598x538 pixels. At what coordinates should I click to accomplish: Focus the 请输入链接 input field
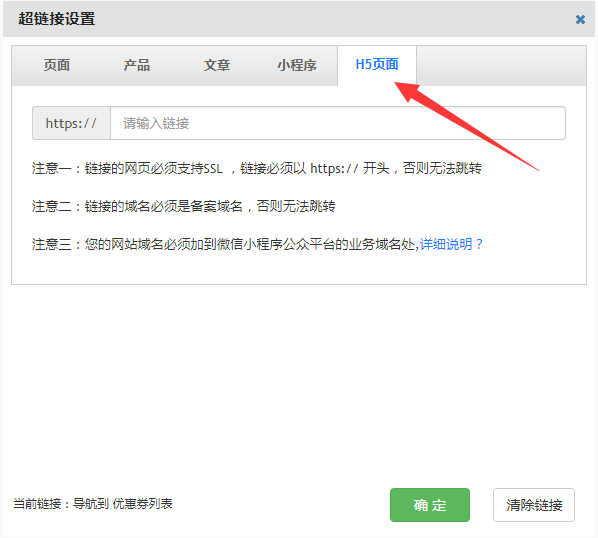click(338, 123)
